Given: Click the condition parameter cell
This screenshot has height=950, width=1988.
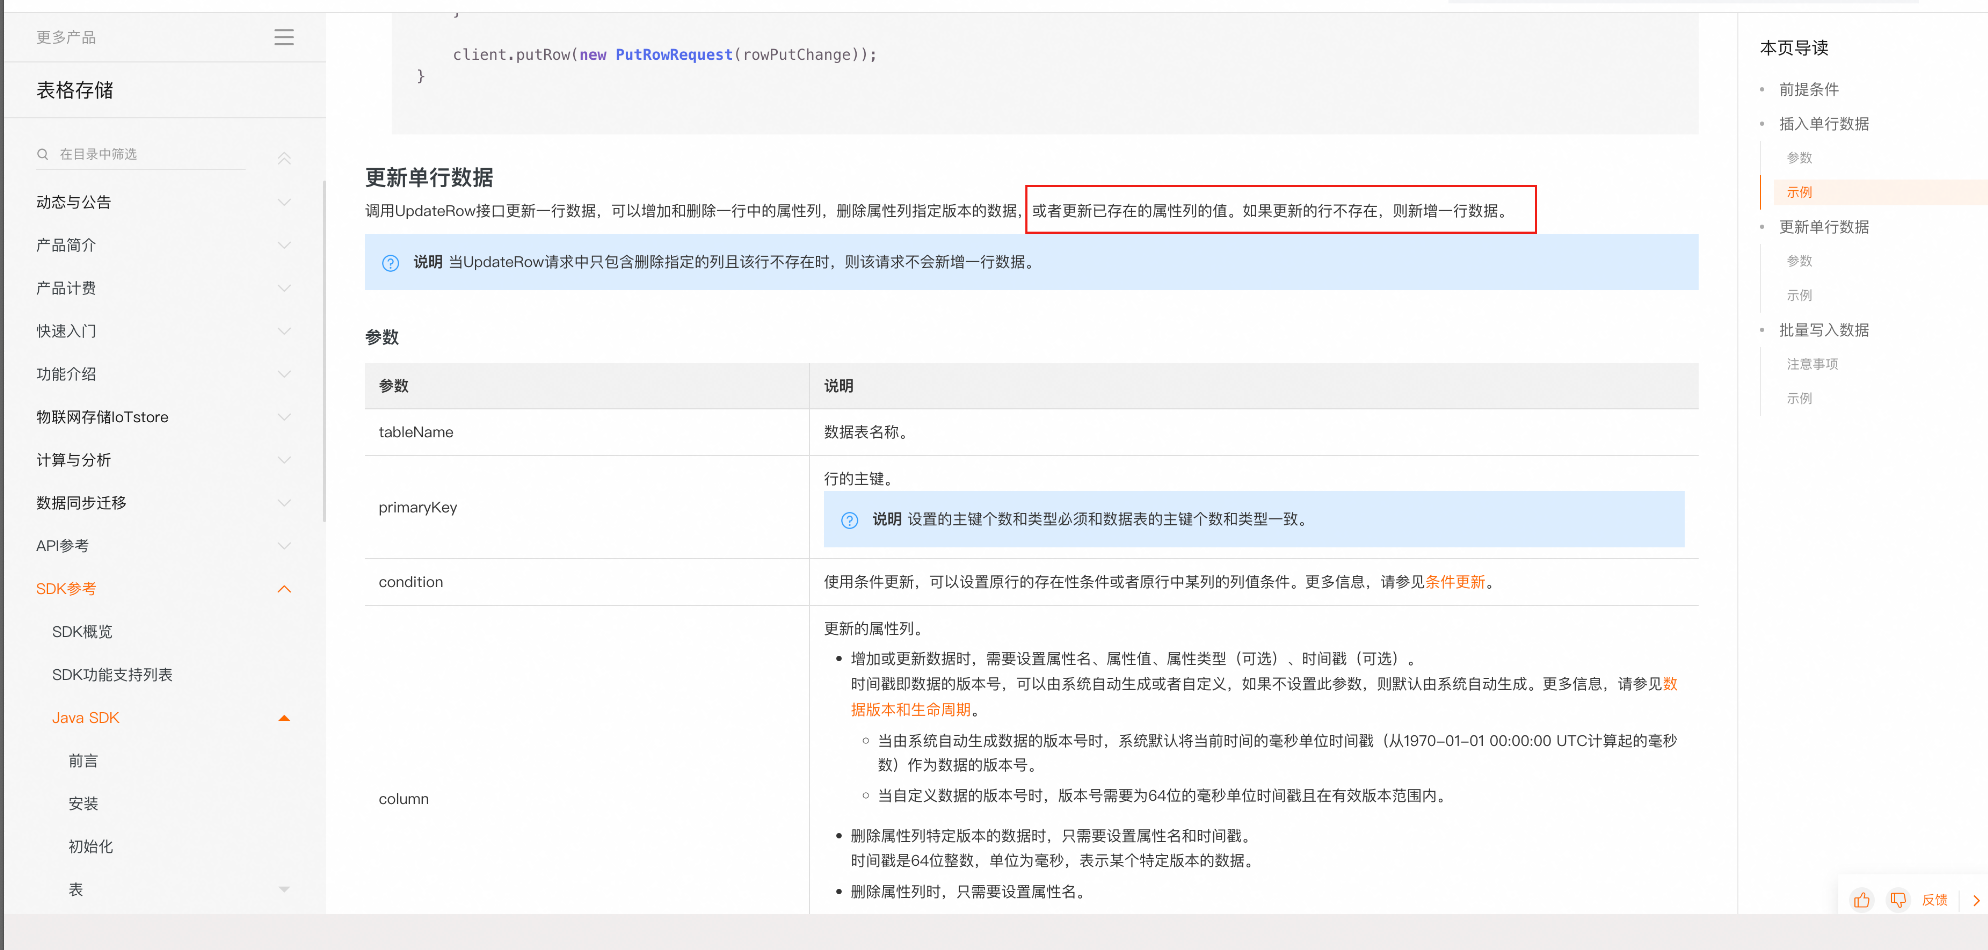Looking at the screenshot, I should [x=587, y=582].
